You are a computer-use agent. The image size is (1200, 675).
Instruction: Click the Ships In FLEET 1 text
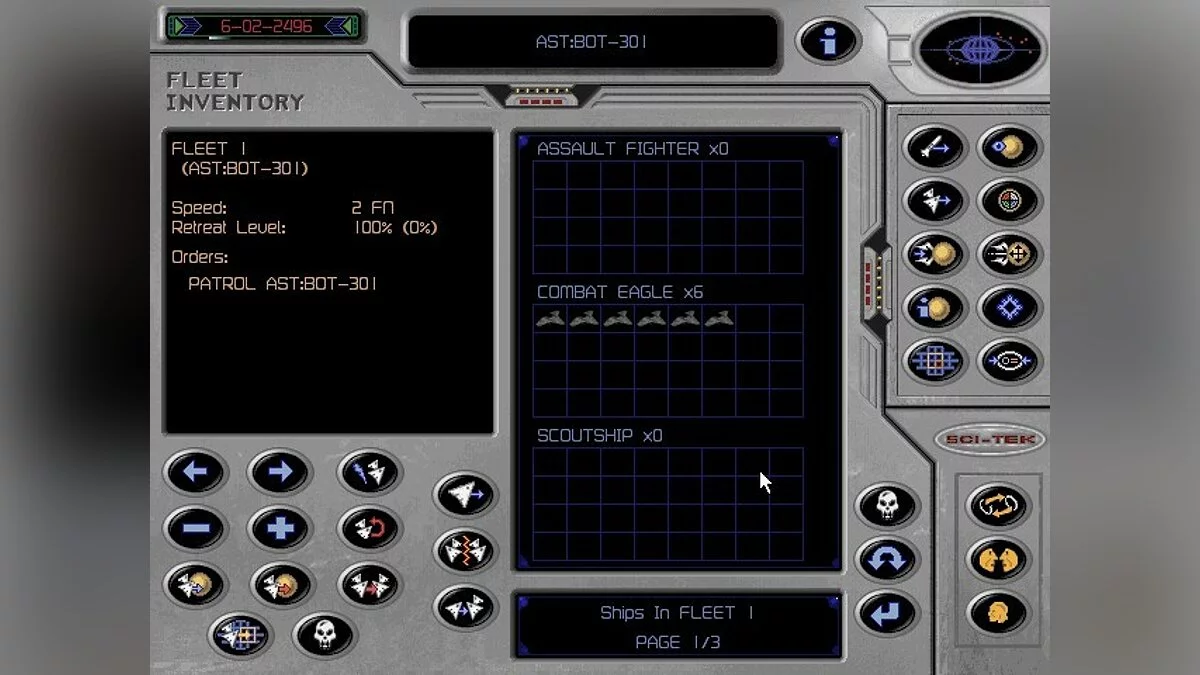click(678, 612)
